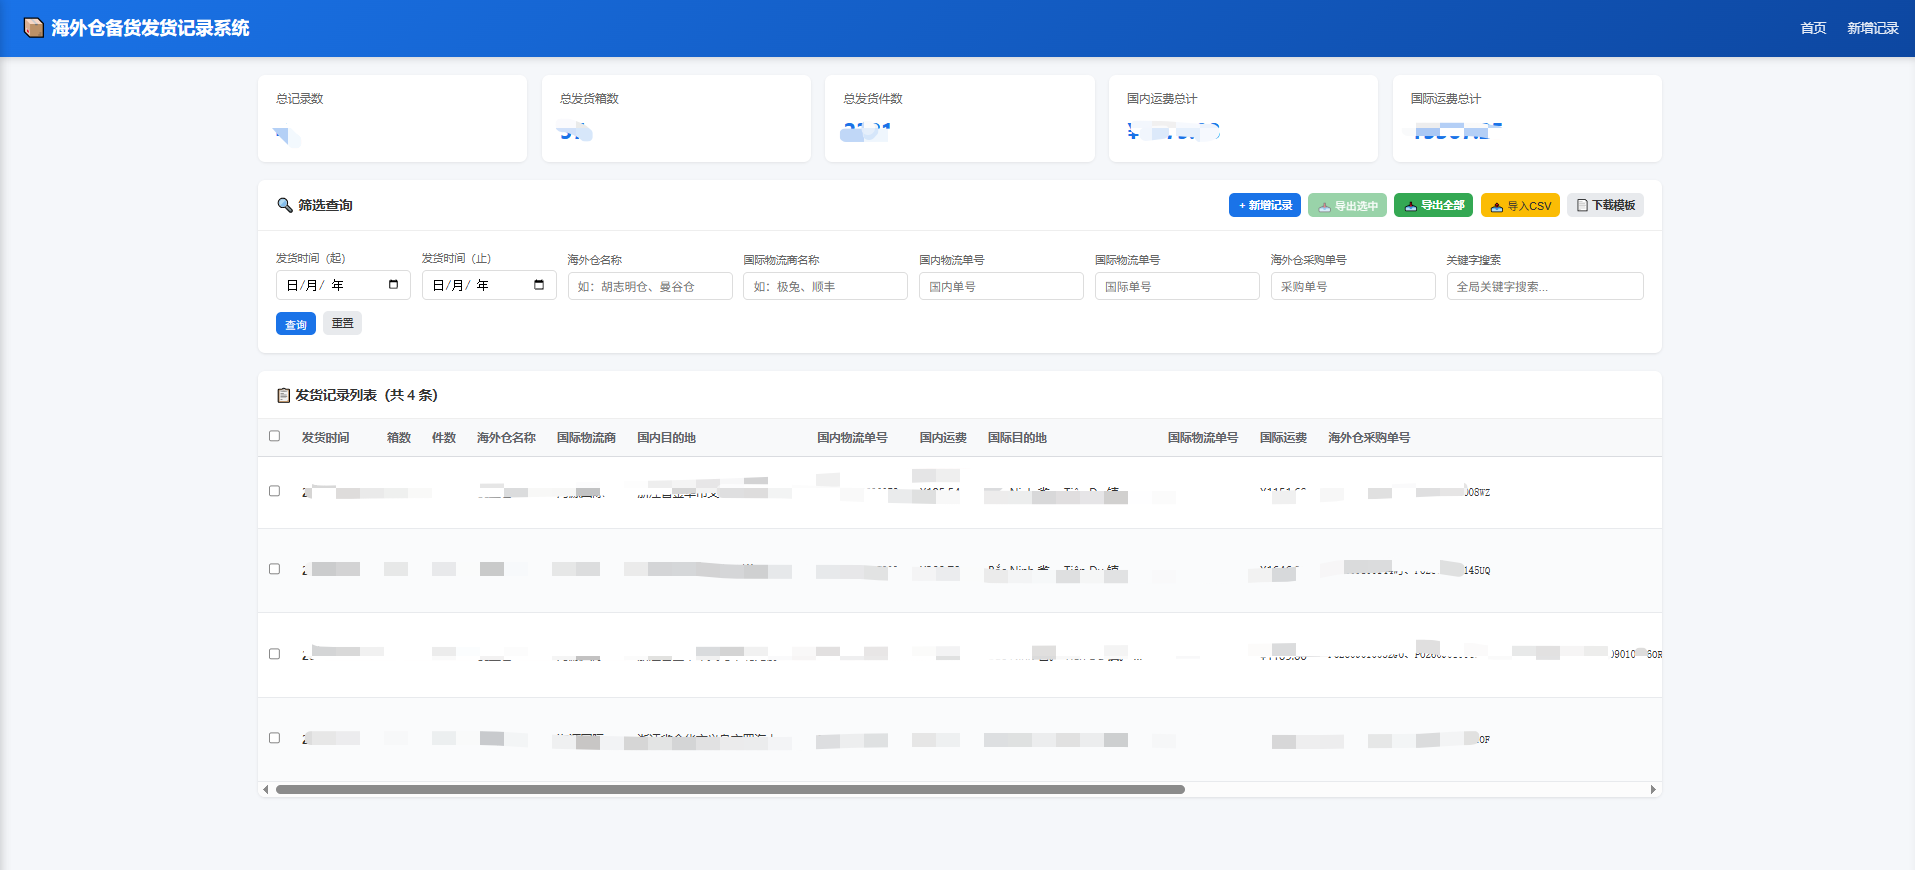
Task: Click the magnifier icon beside 筛选查询
Action: coord(285,205)
